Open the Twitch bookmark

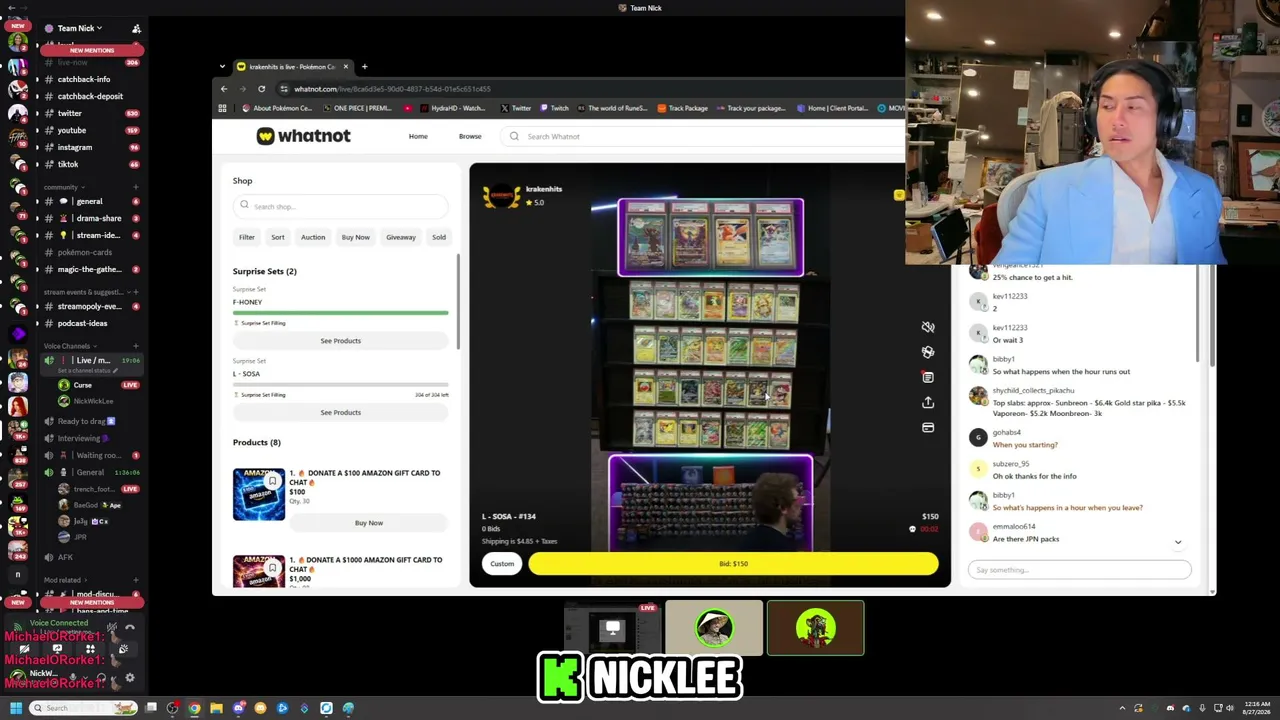pos(555,108)
